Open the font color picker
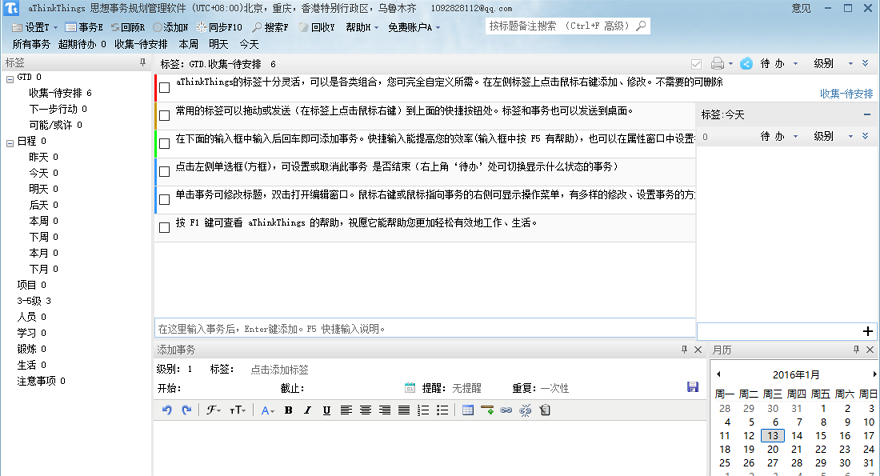The width and height of the screenshot is (880, 476). coord(267,410)
